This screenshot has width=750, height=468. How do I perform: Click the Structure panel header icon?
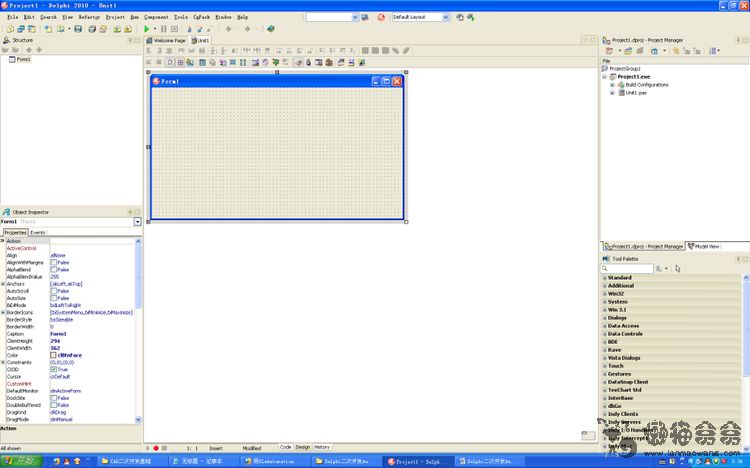point(6,40)
